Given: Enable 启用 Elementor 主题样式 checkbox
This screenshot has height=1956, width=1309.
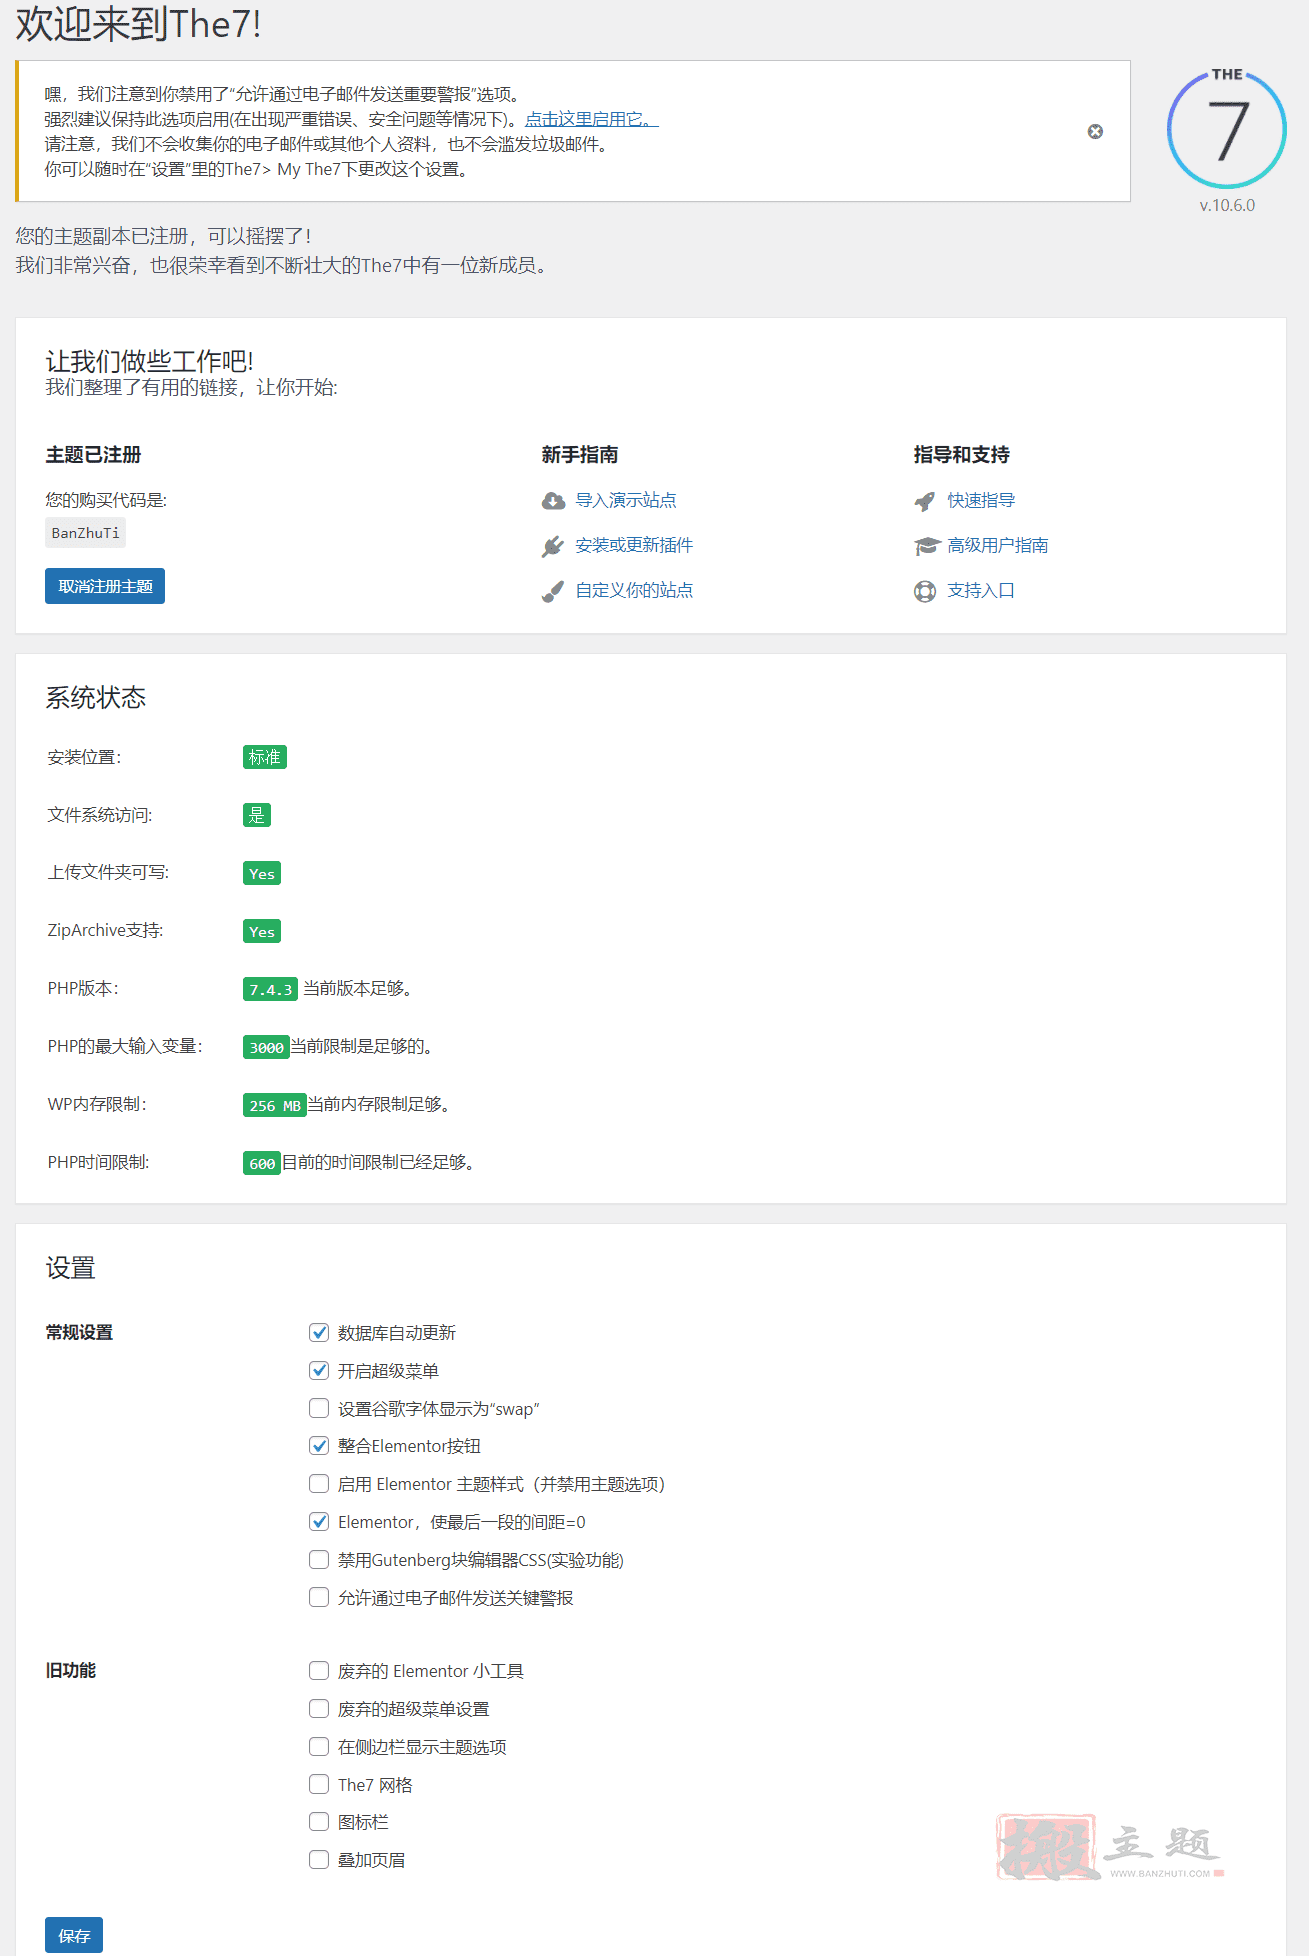Looking at the screenshot, I should click(319, 1483).
